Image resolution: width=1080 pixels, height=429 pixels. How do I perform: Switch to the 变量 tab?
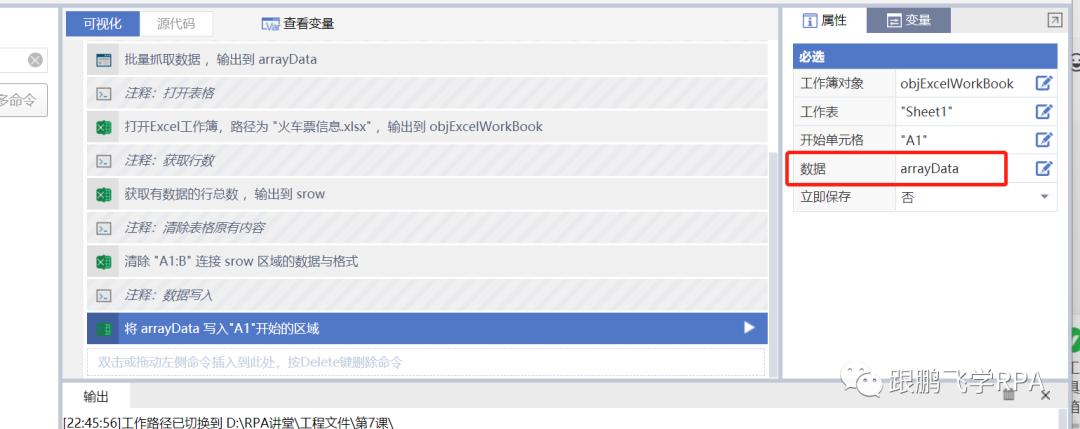[908, 21]
